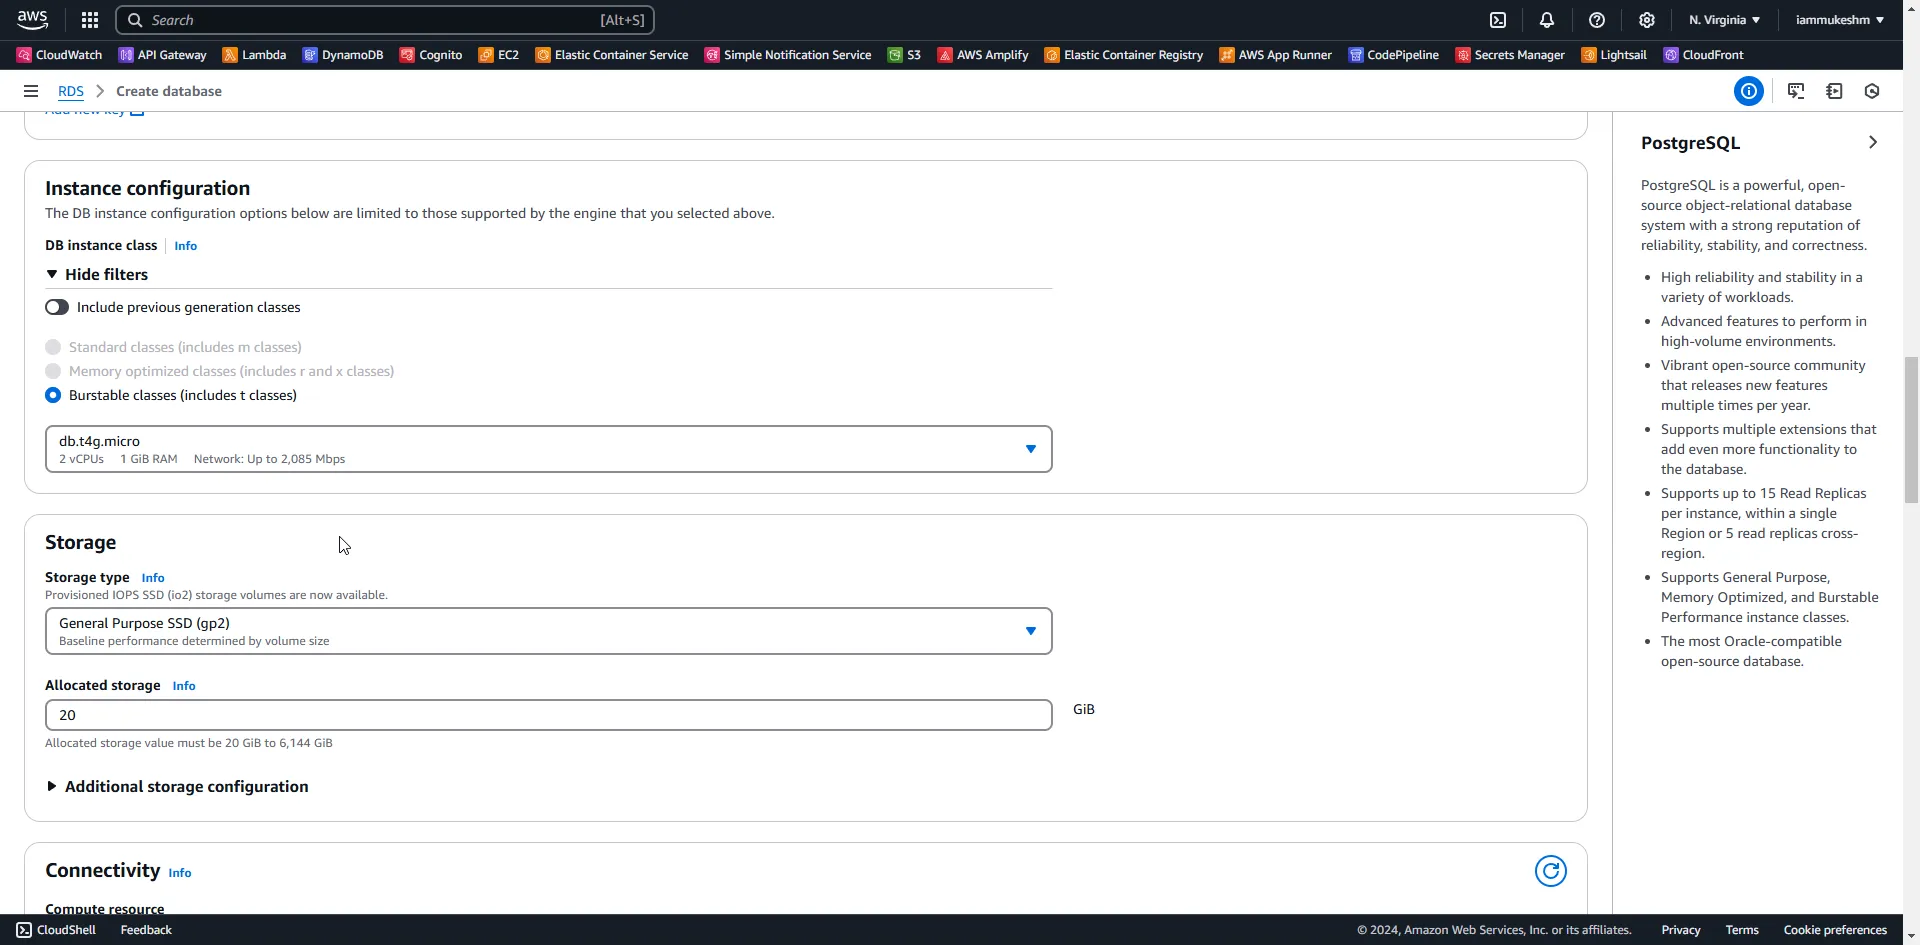The image size is (1920, 945).
Task: Open the Help question-mark menu
Action: [1596, 19]
